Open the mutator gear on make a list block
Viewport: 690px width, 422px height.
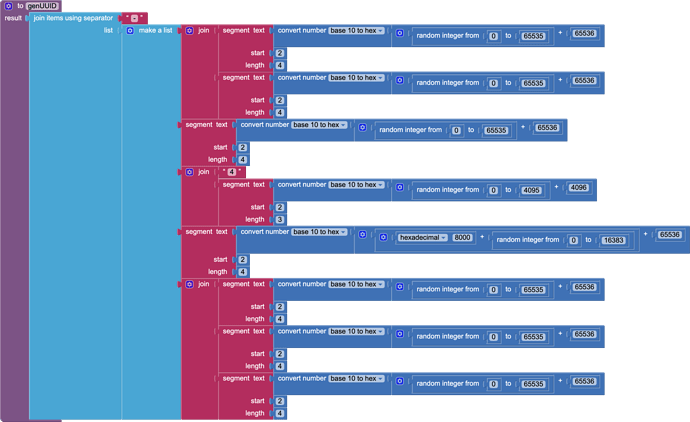[x=130, y=31]
